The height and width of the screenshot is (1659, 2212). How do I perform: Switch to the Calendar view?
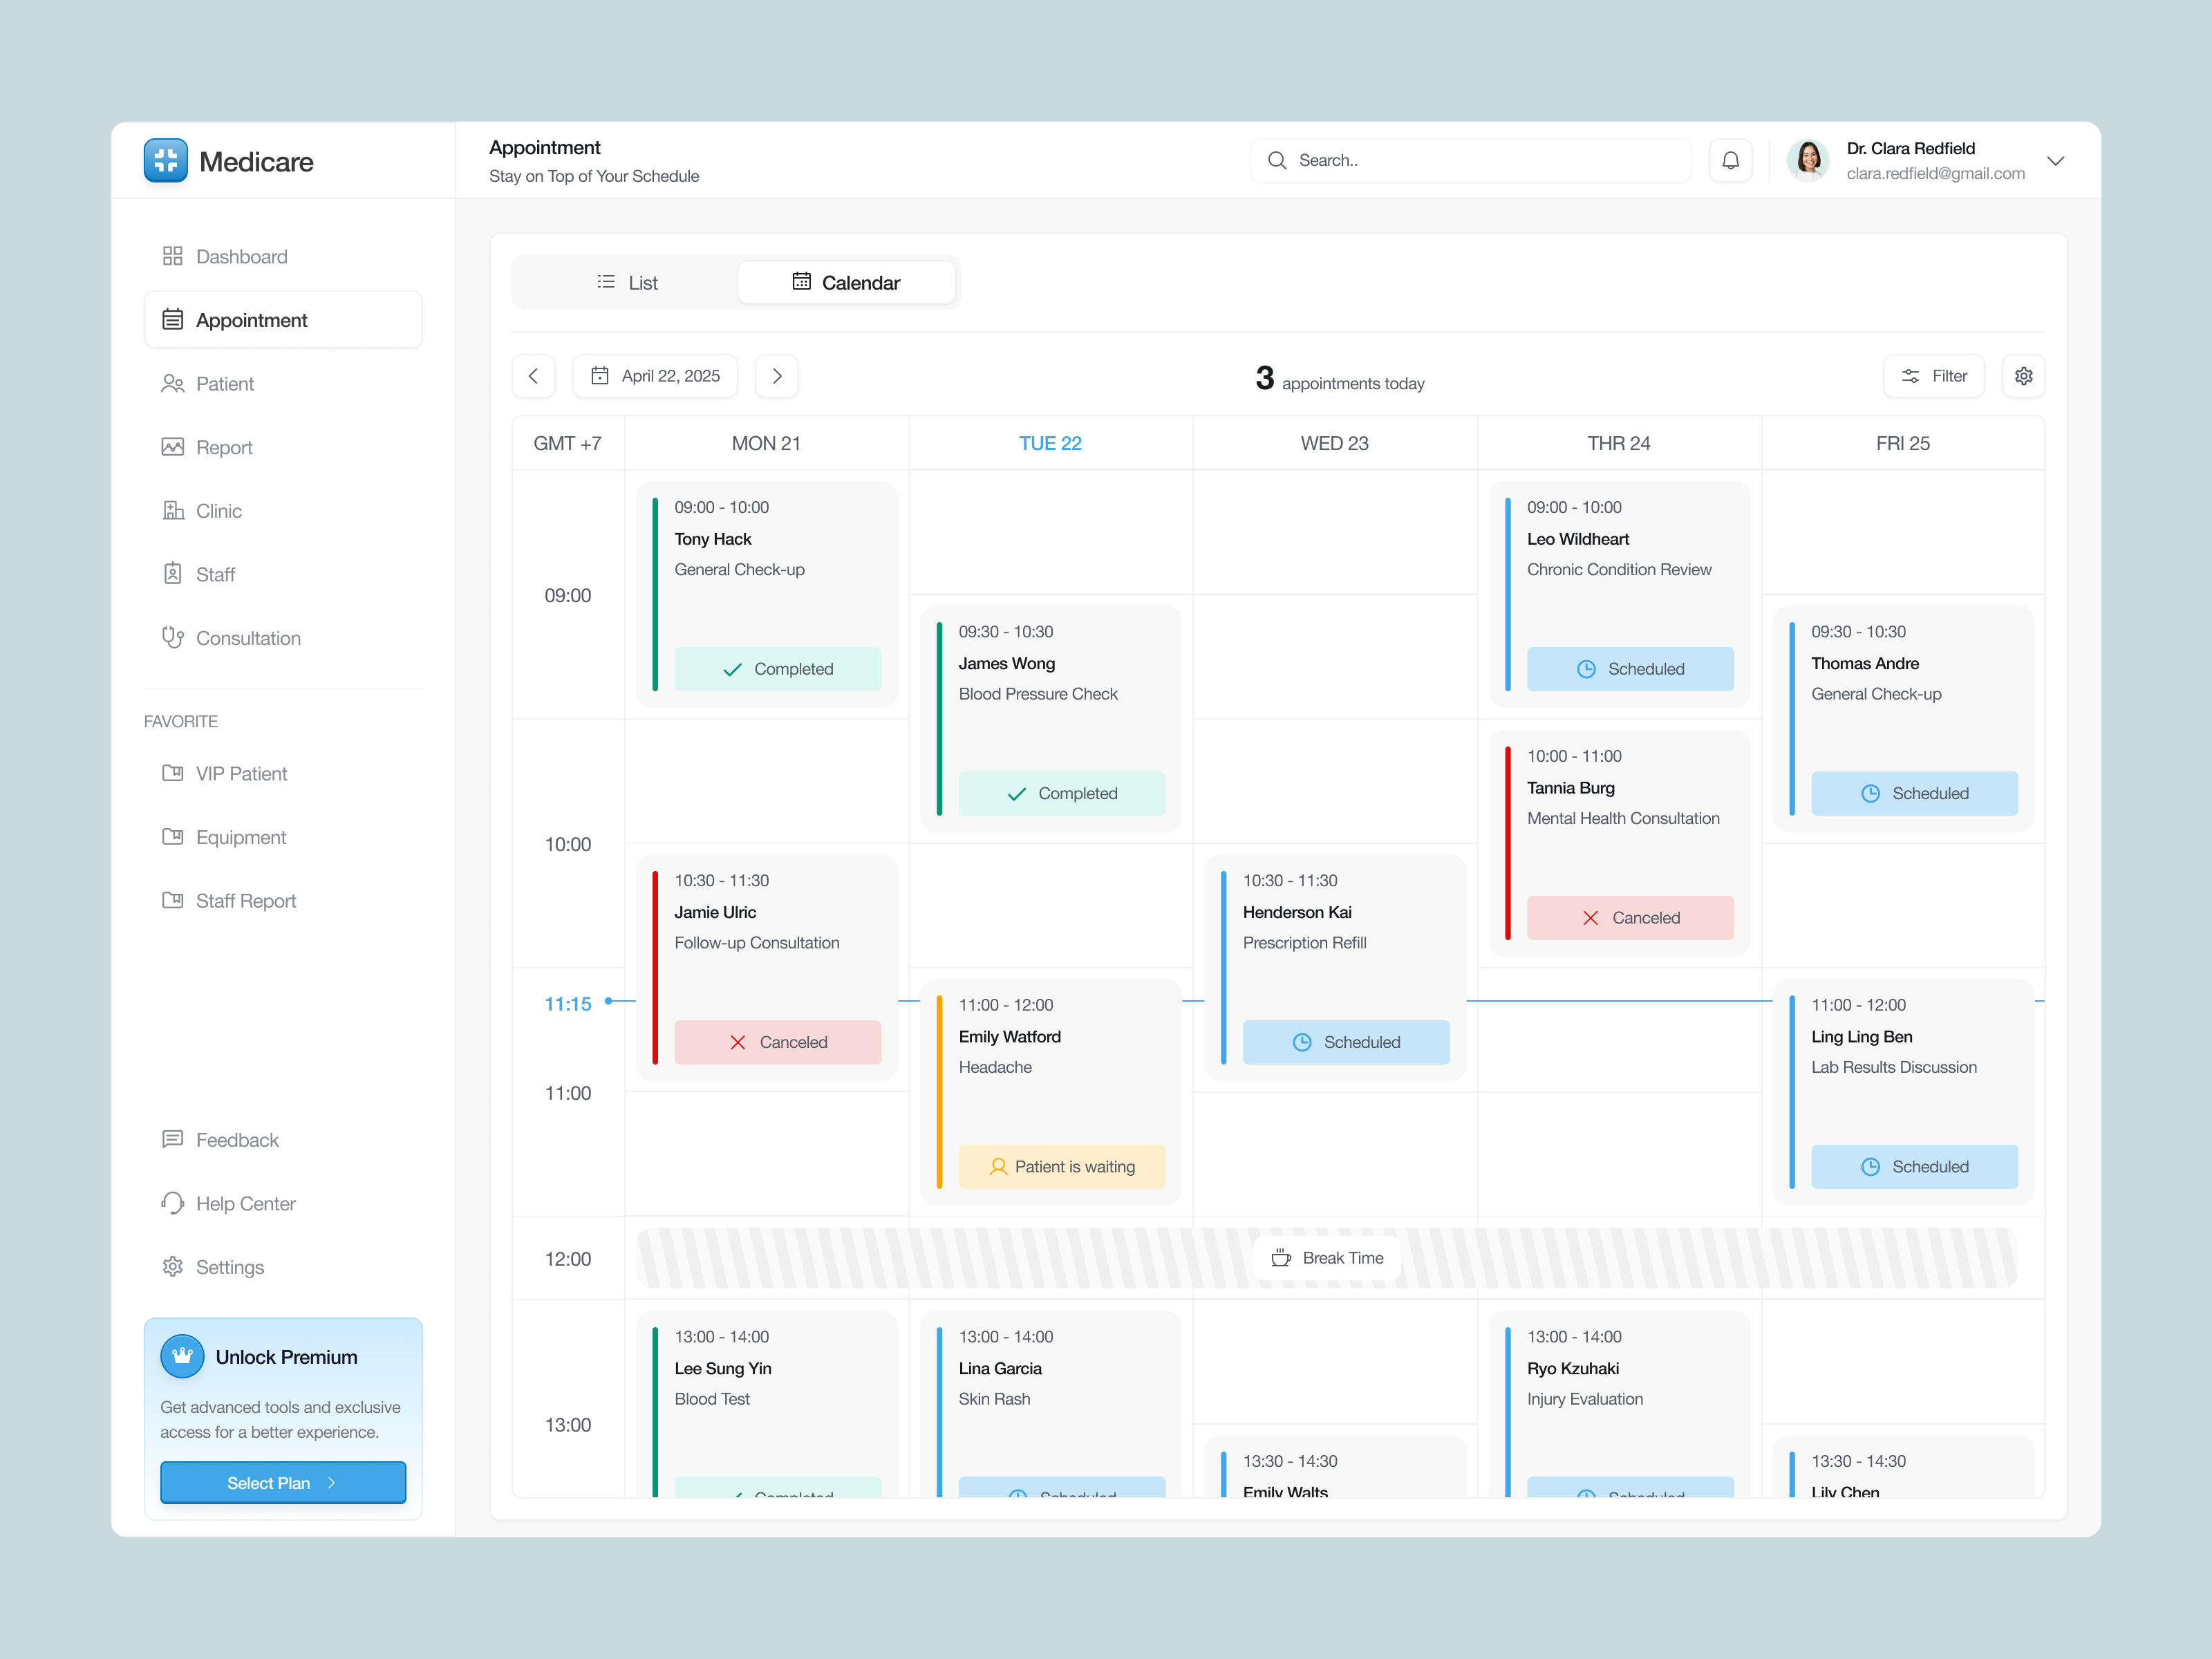[x=846, y=283]
